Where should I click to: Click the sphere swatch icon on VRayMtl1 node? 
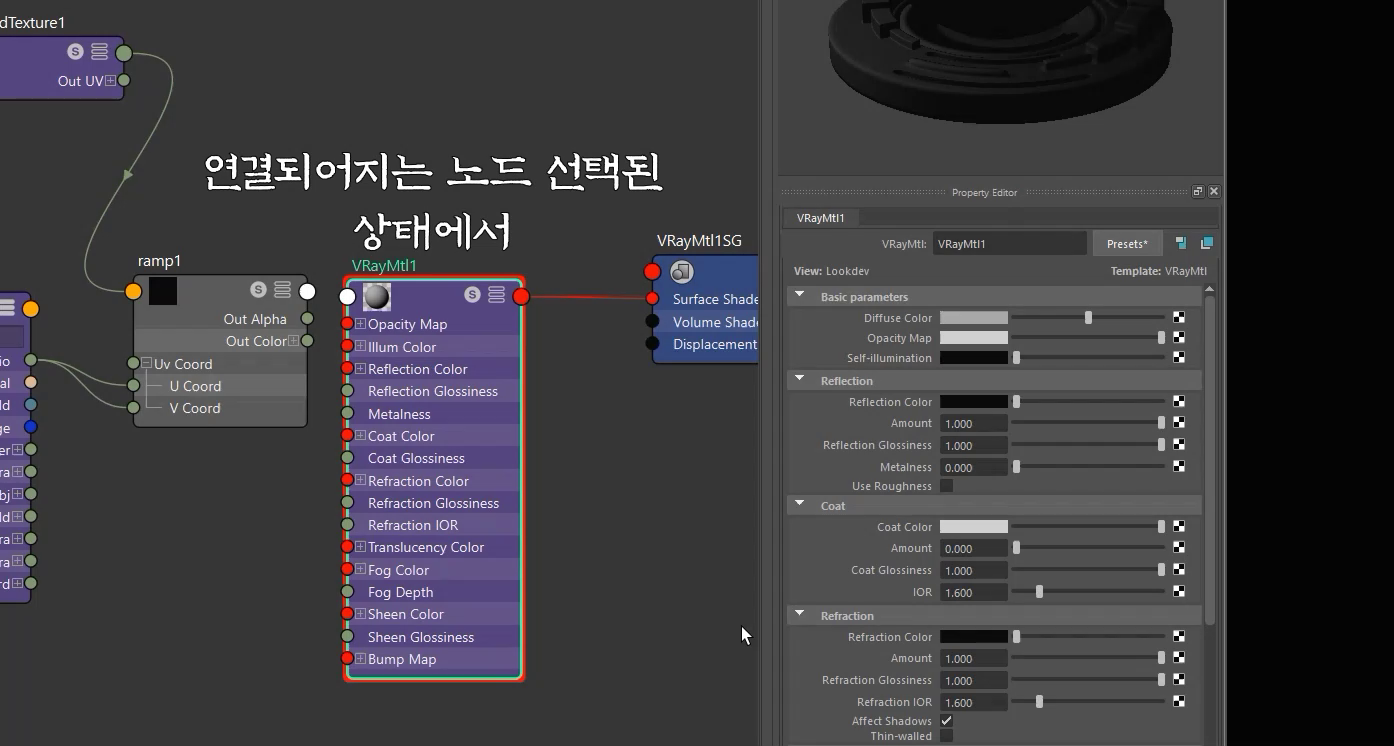(x=377, y=296)
